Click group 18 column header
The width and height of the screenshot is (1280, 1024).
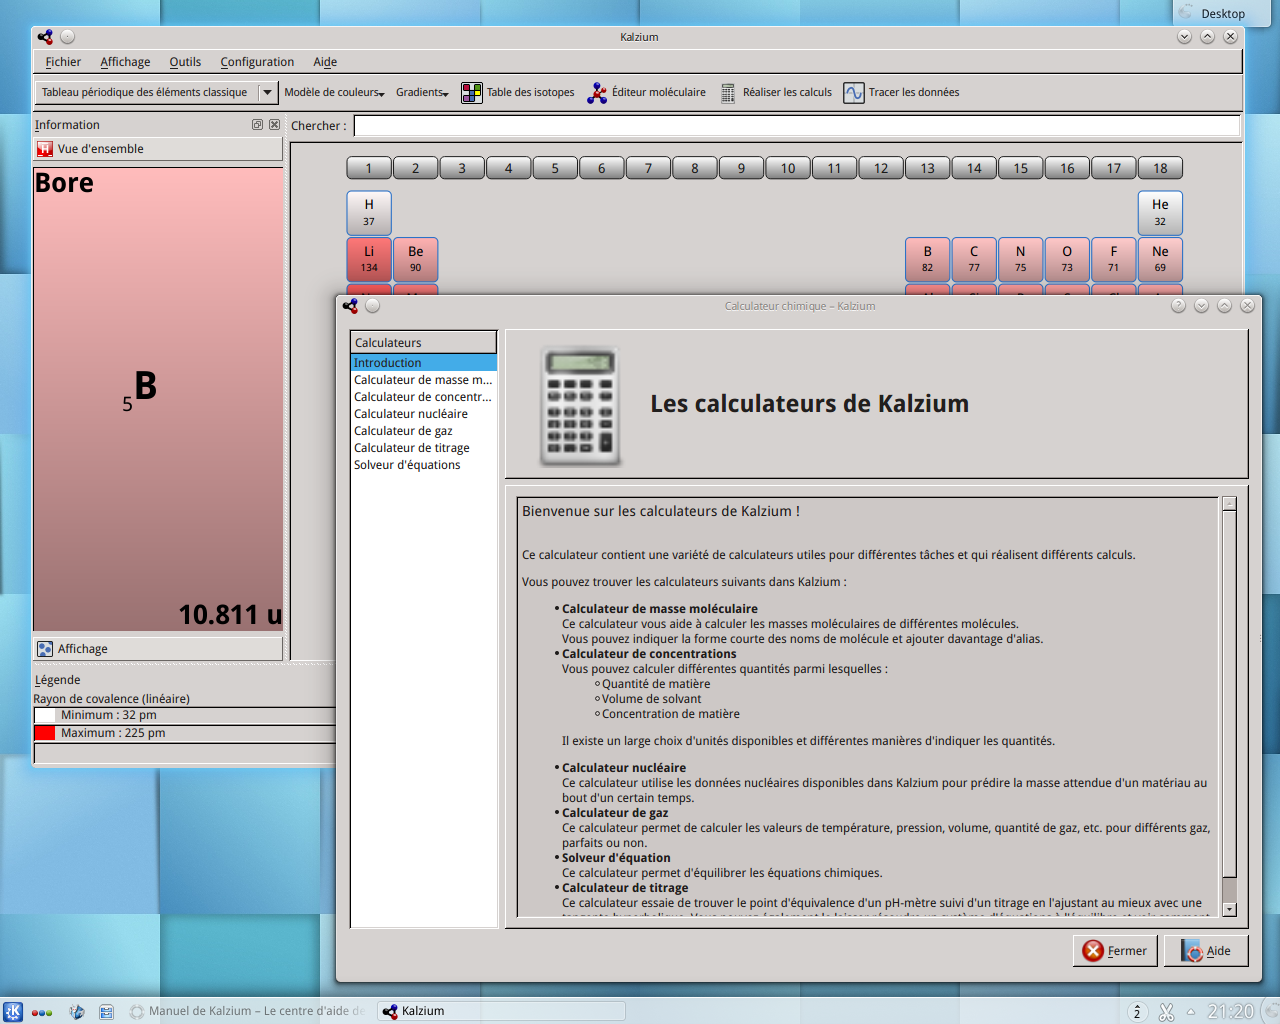click(x=1160, y=168)
